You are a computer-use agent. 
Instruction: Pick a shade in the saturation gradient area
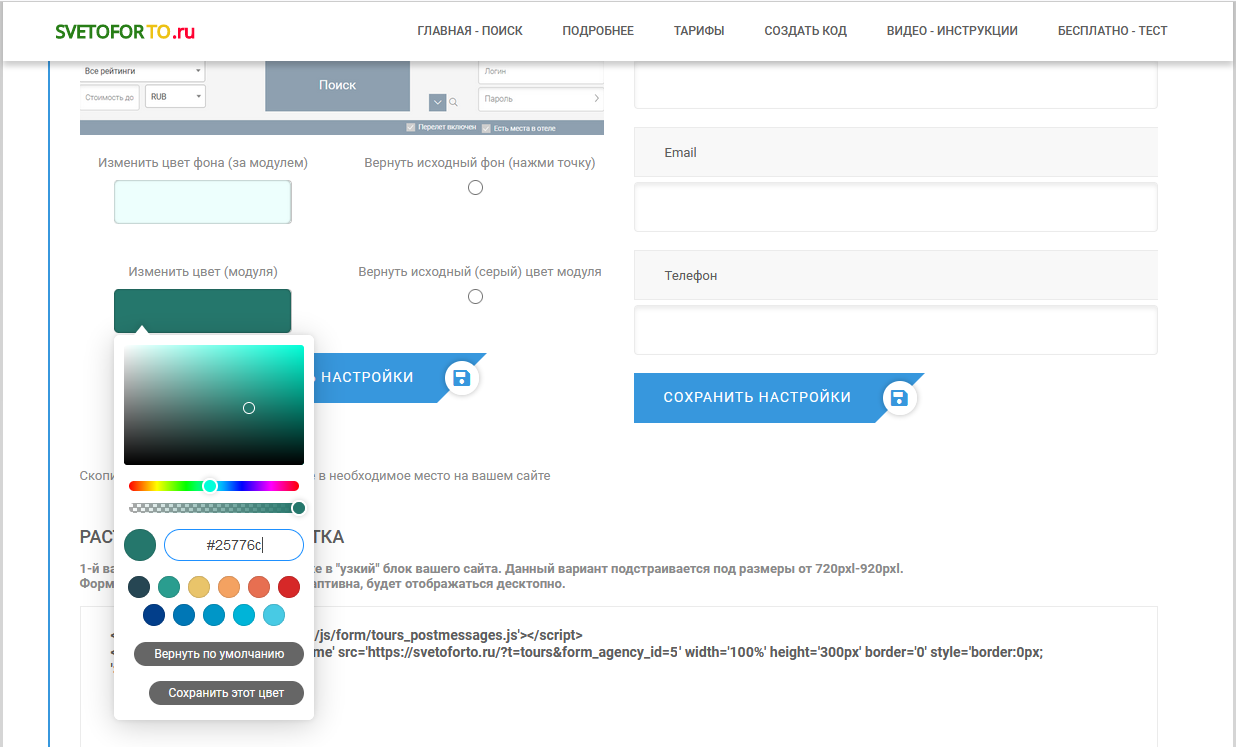coord(214,405)
